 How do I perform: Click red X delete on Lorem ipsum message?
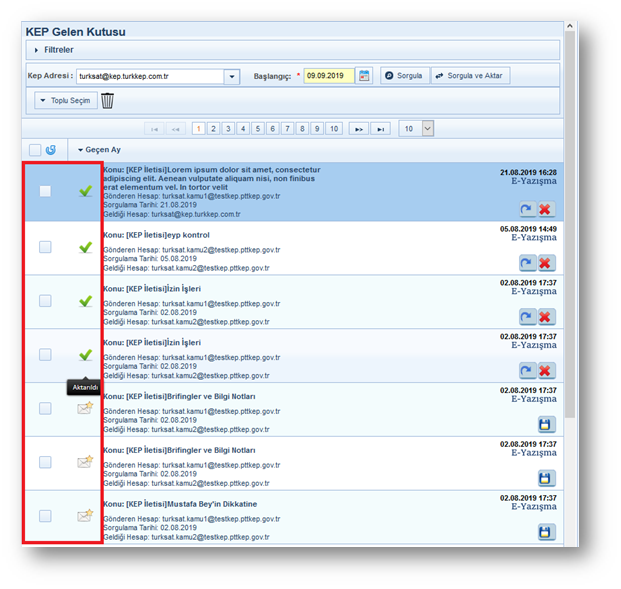click(x=545, y=208)
